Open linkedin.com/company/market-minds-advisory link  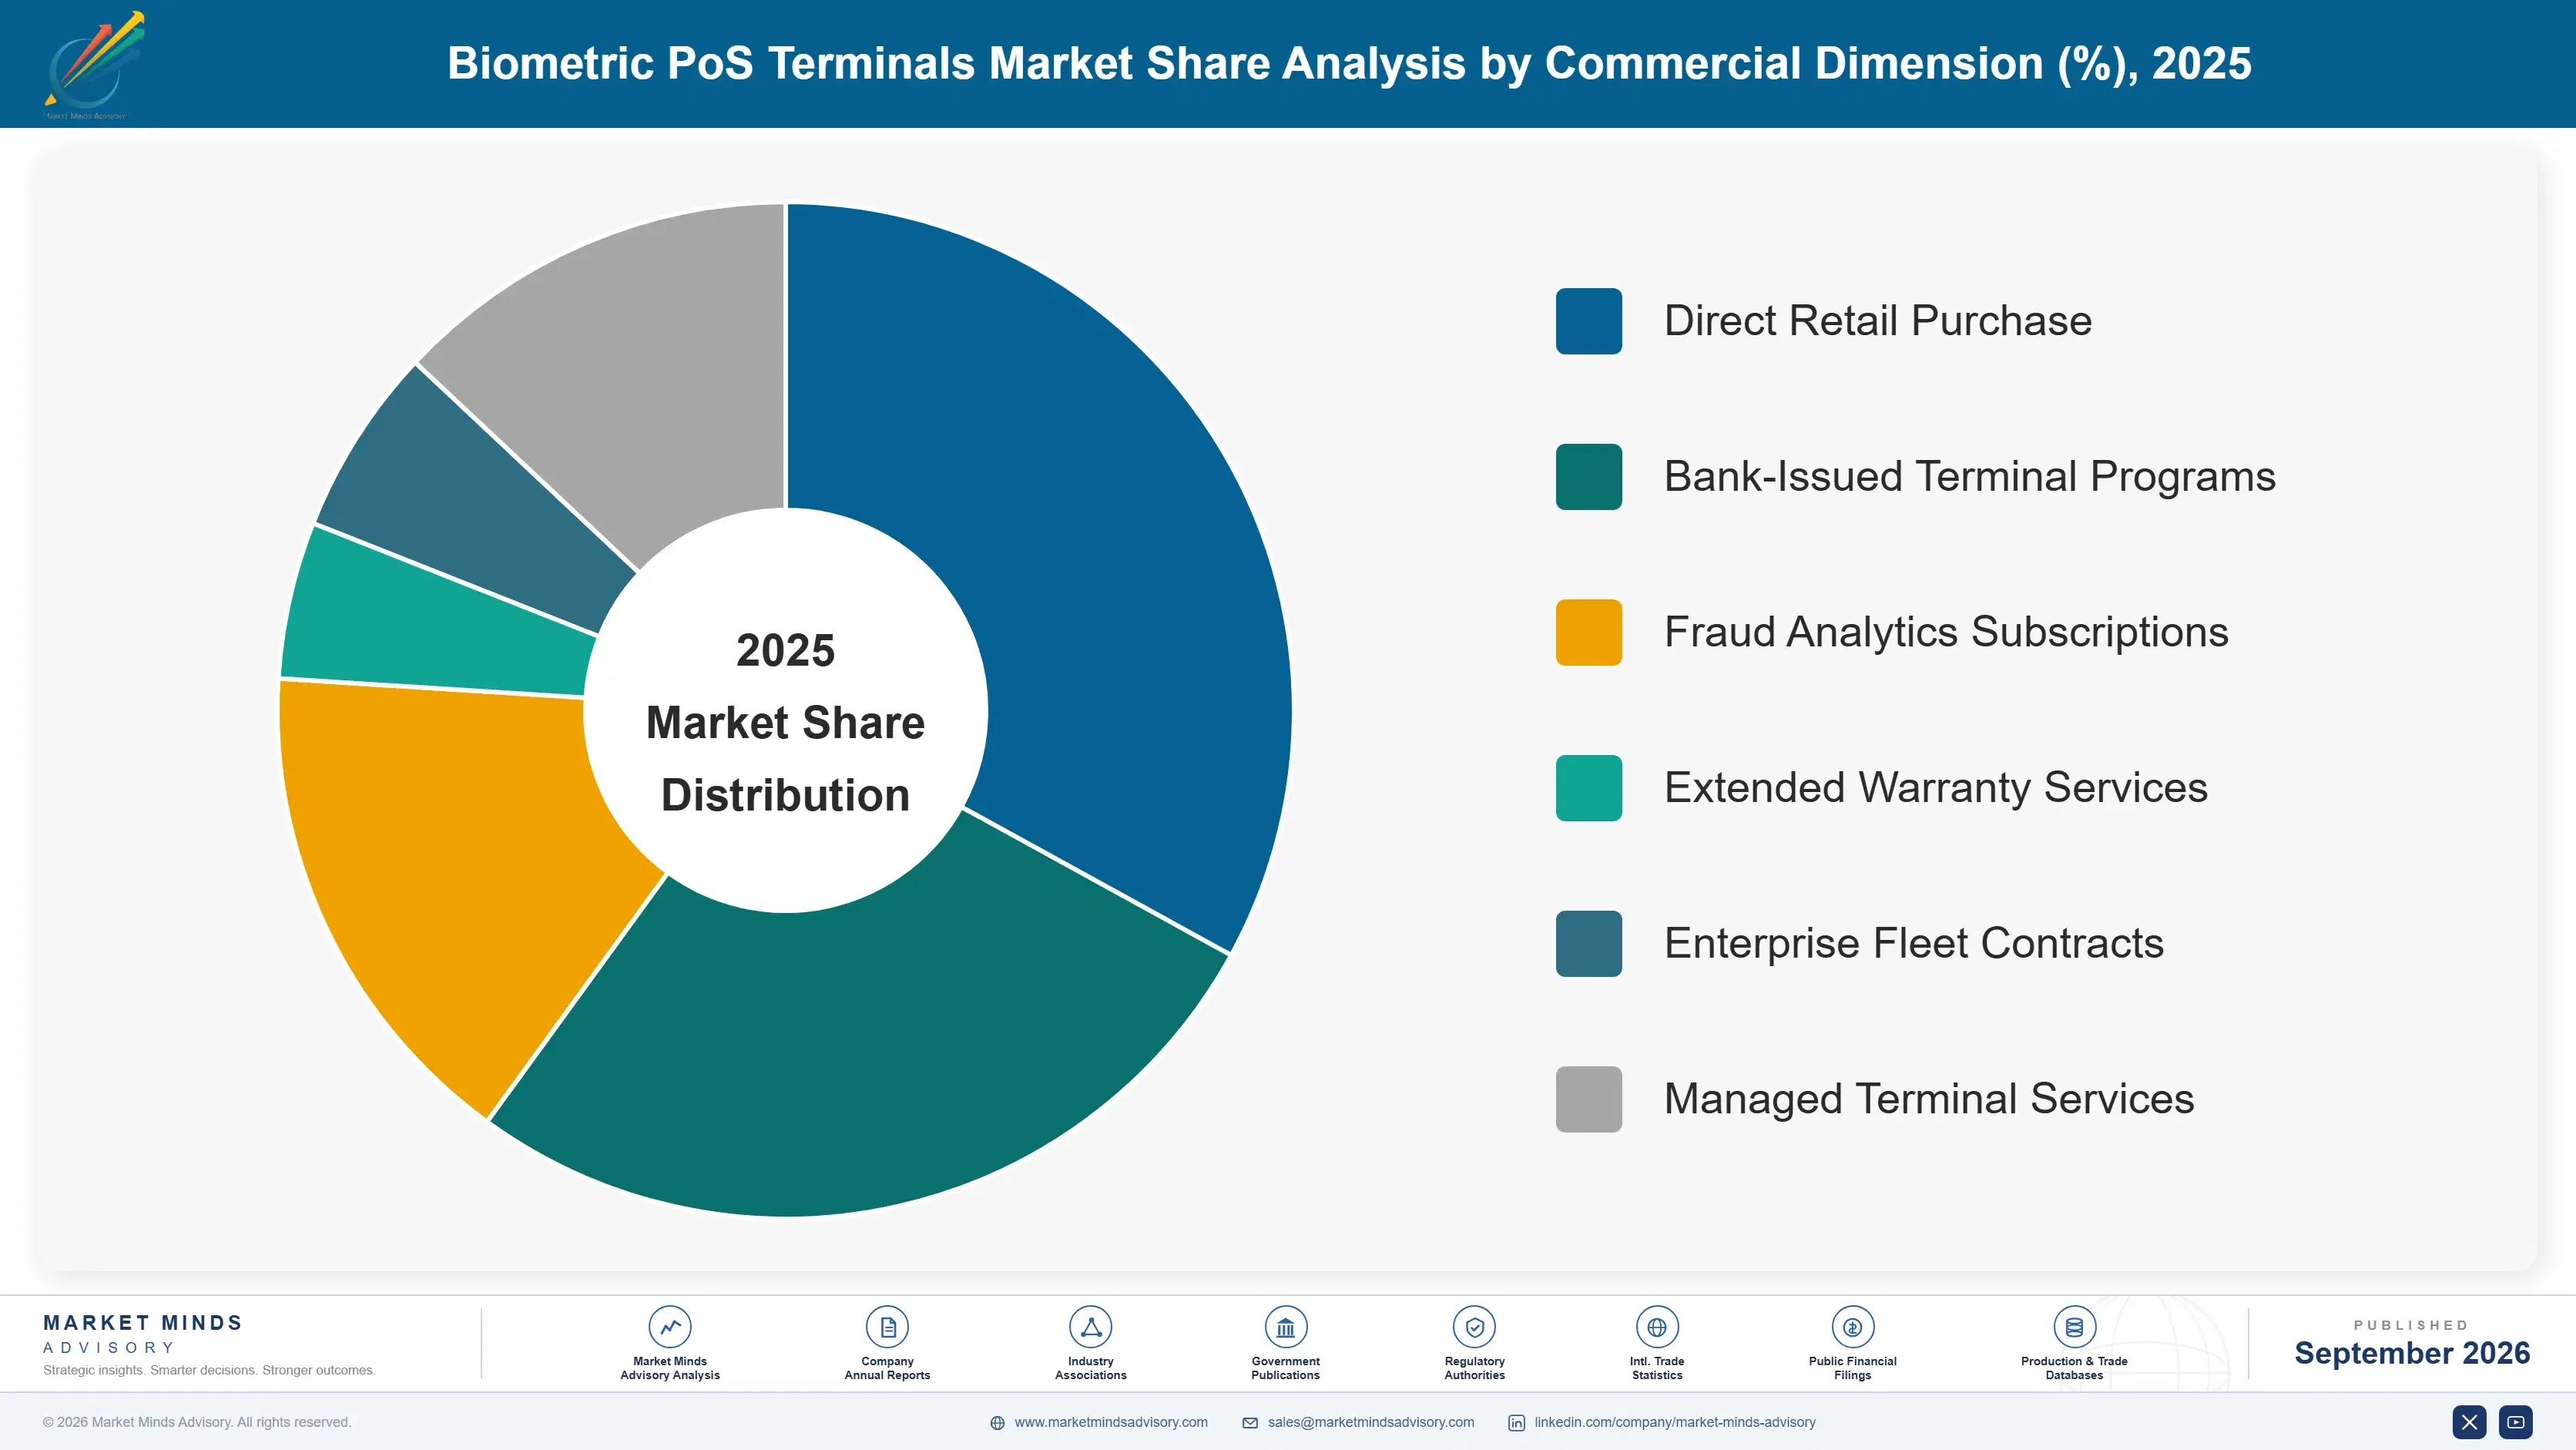(1675, 1422)
